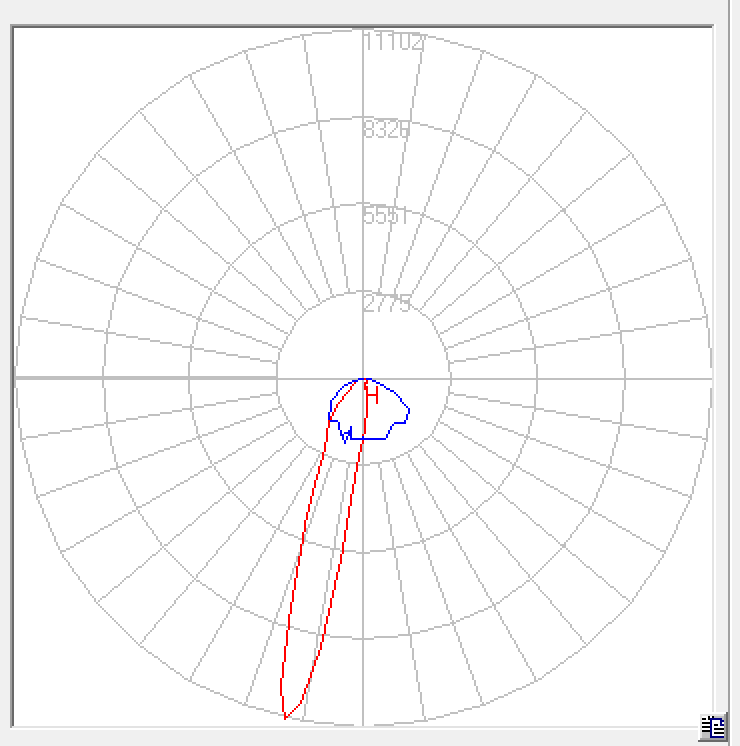Click the document list button below the plot
The height and width of the screenshot is (746, 740).
712,727
